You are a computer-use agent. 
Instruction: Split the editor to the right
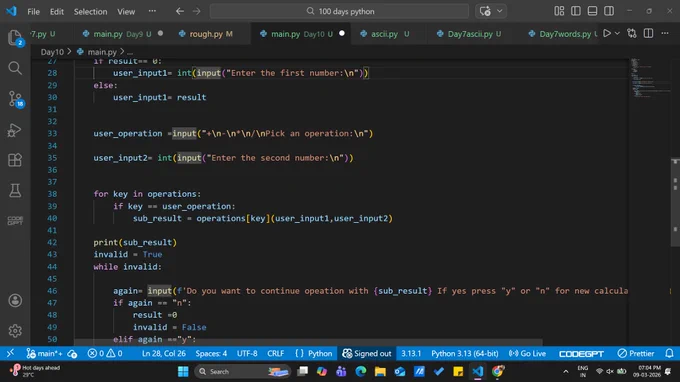(x=648, y=33)
